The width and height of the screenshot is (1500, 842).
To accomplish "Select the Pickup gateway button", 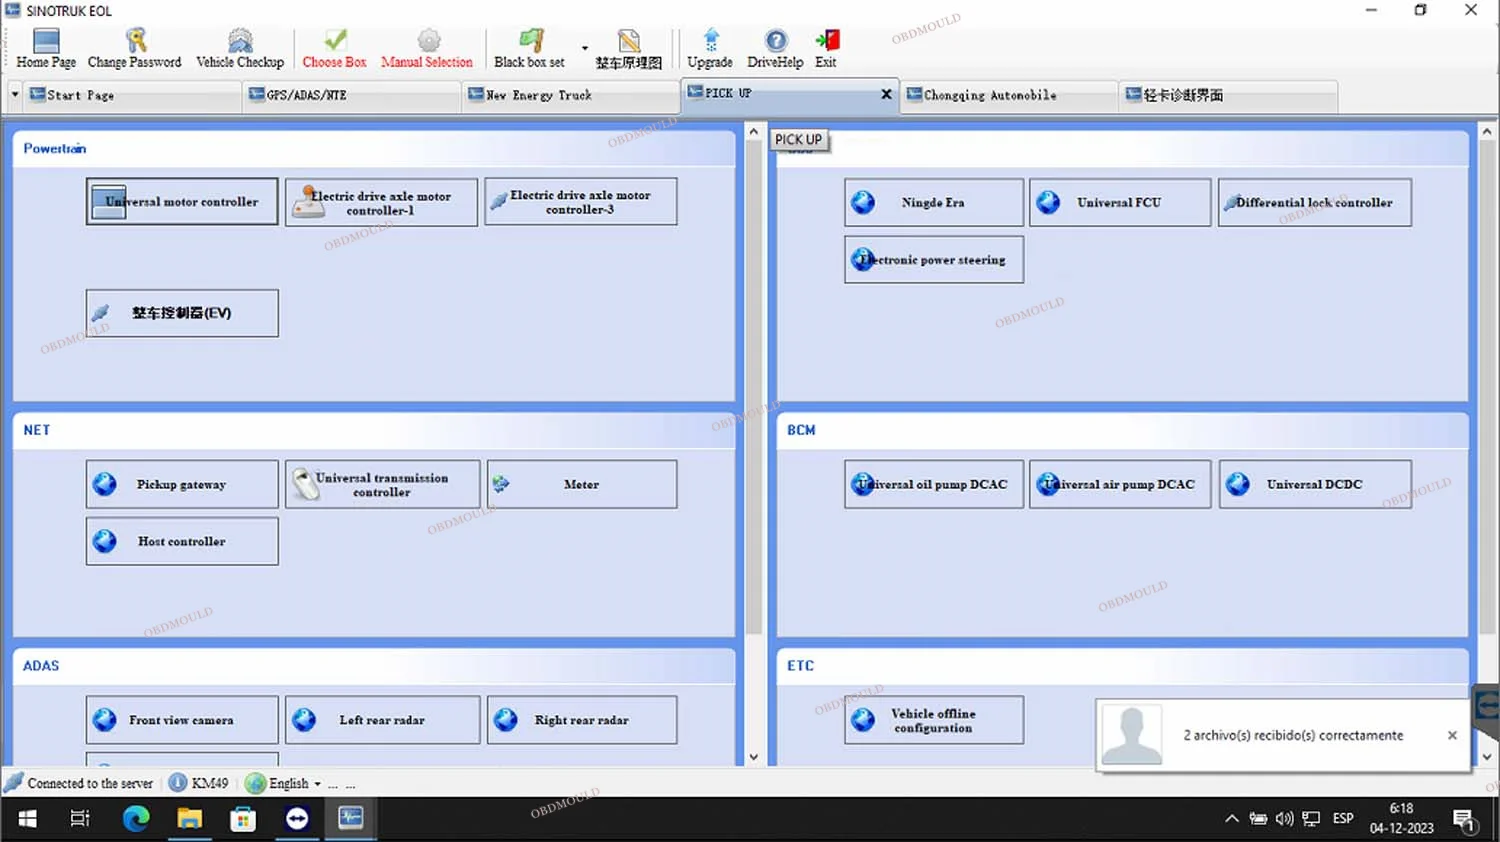I will click(182, 485).
